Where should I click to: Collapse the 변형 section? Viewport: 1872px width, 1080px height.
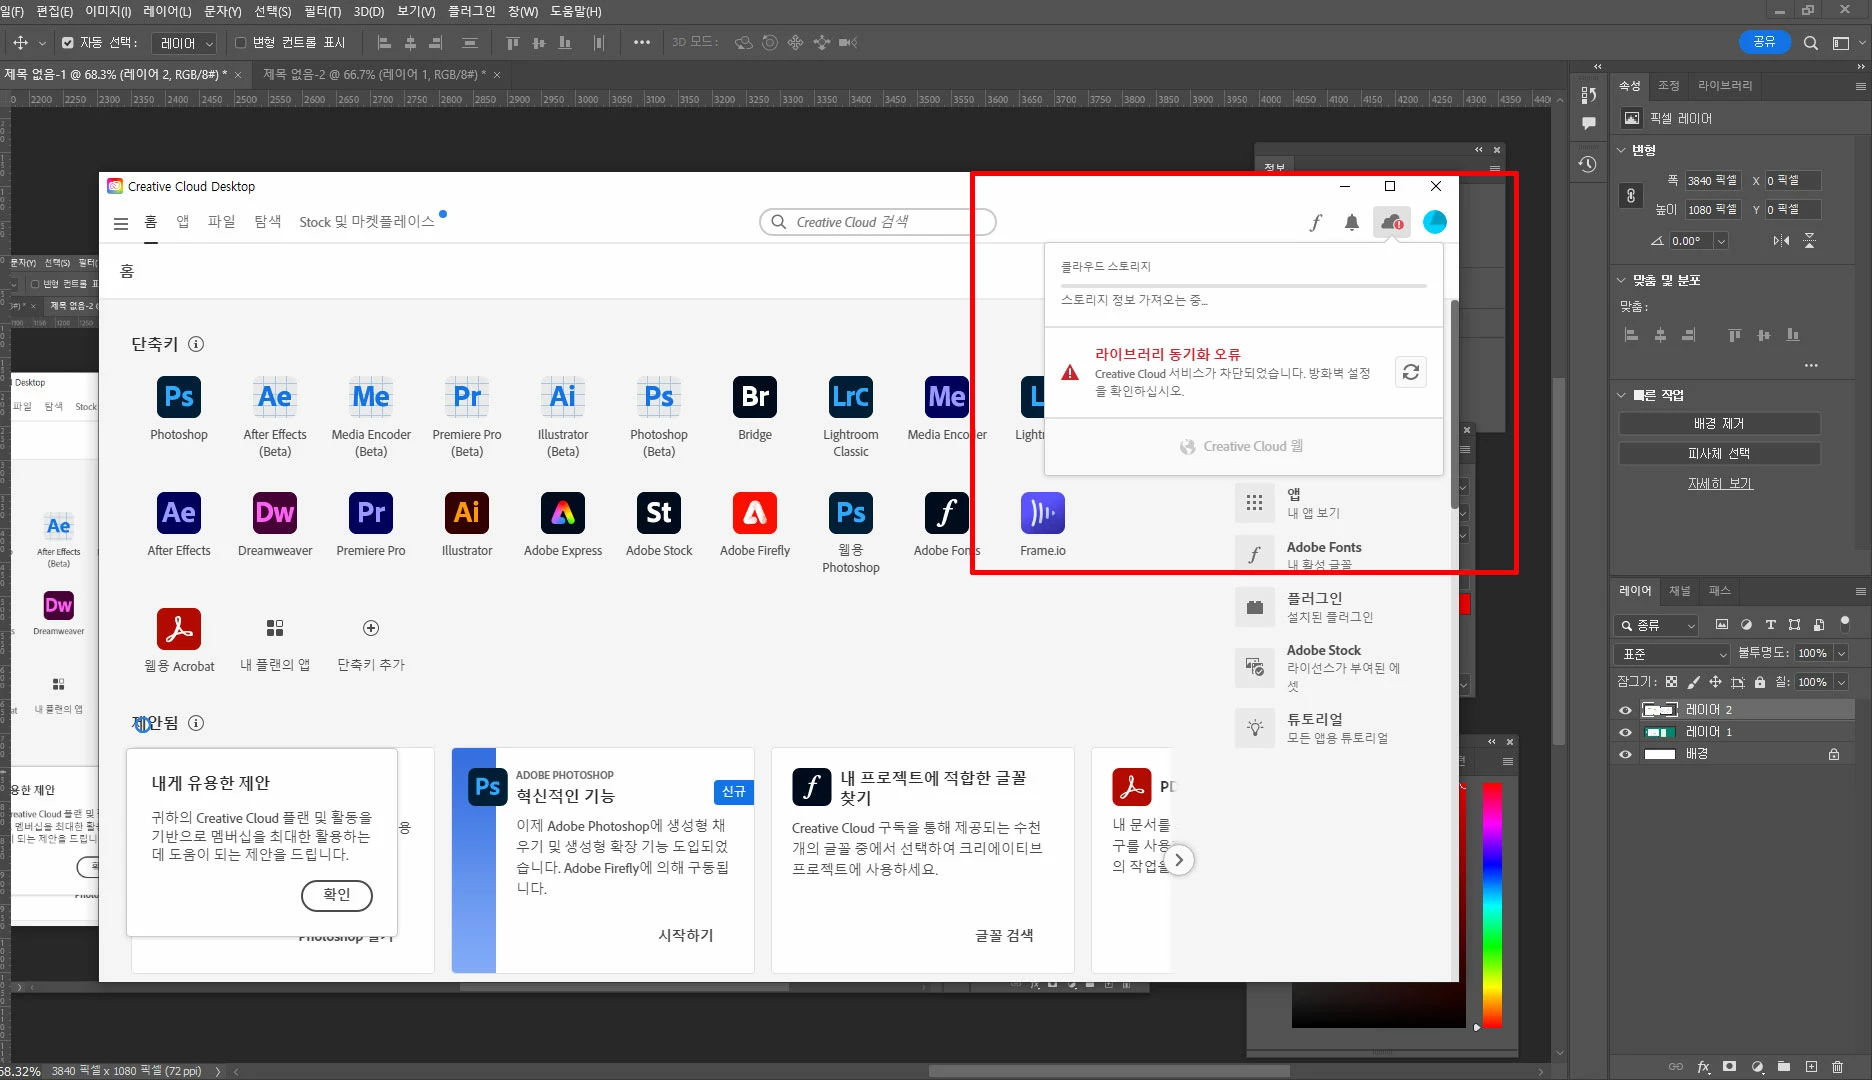[x=1622, y=150]
